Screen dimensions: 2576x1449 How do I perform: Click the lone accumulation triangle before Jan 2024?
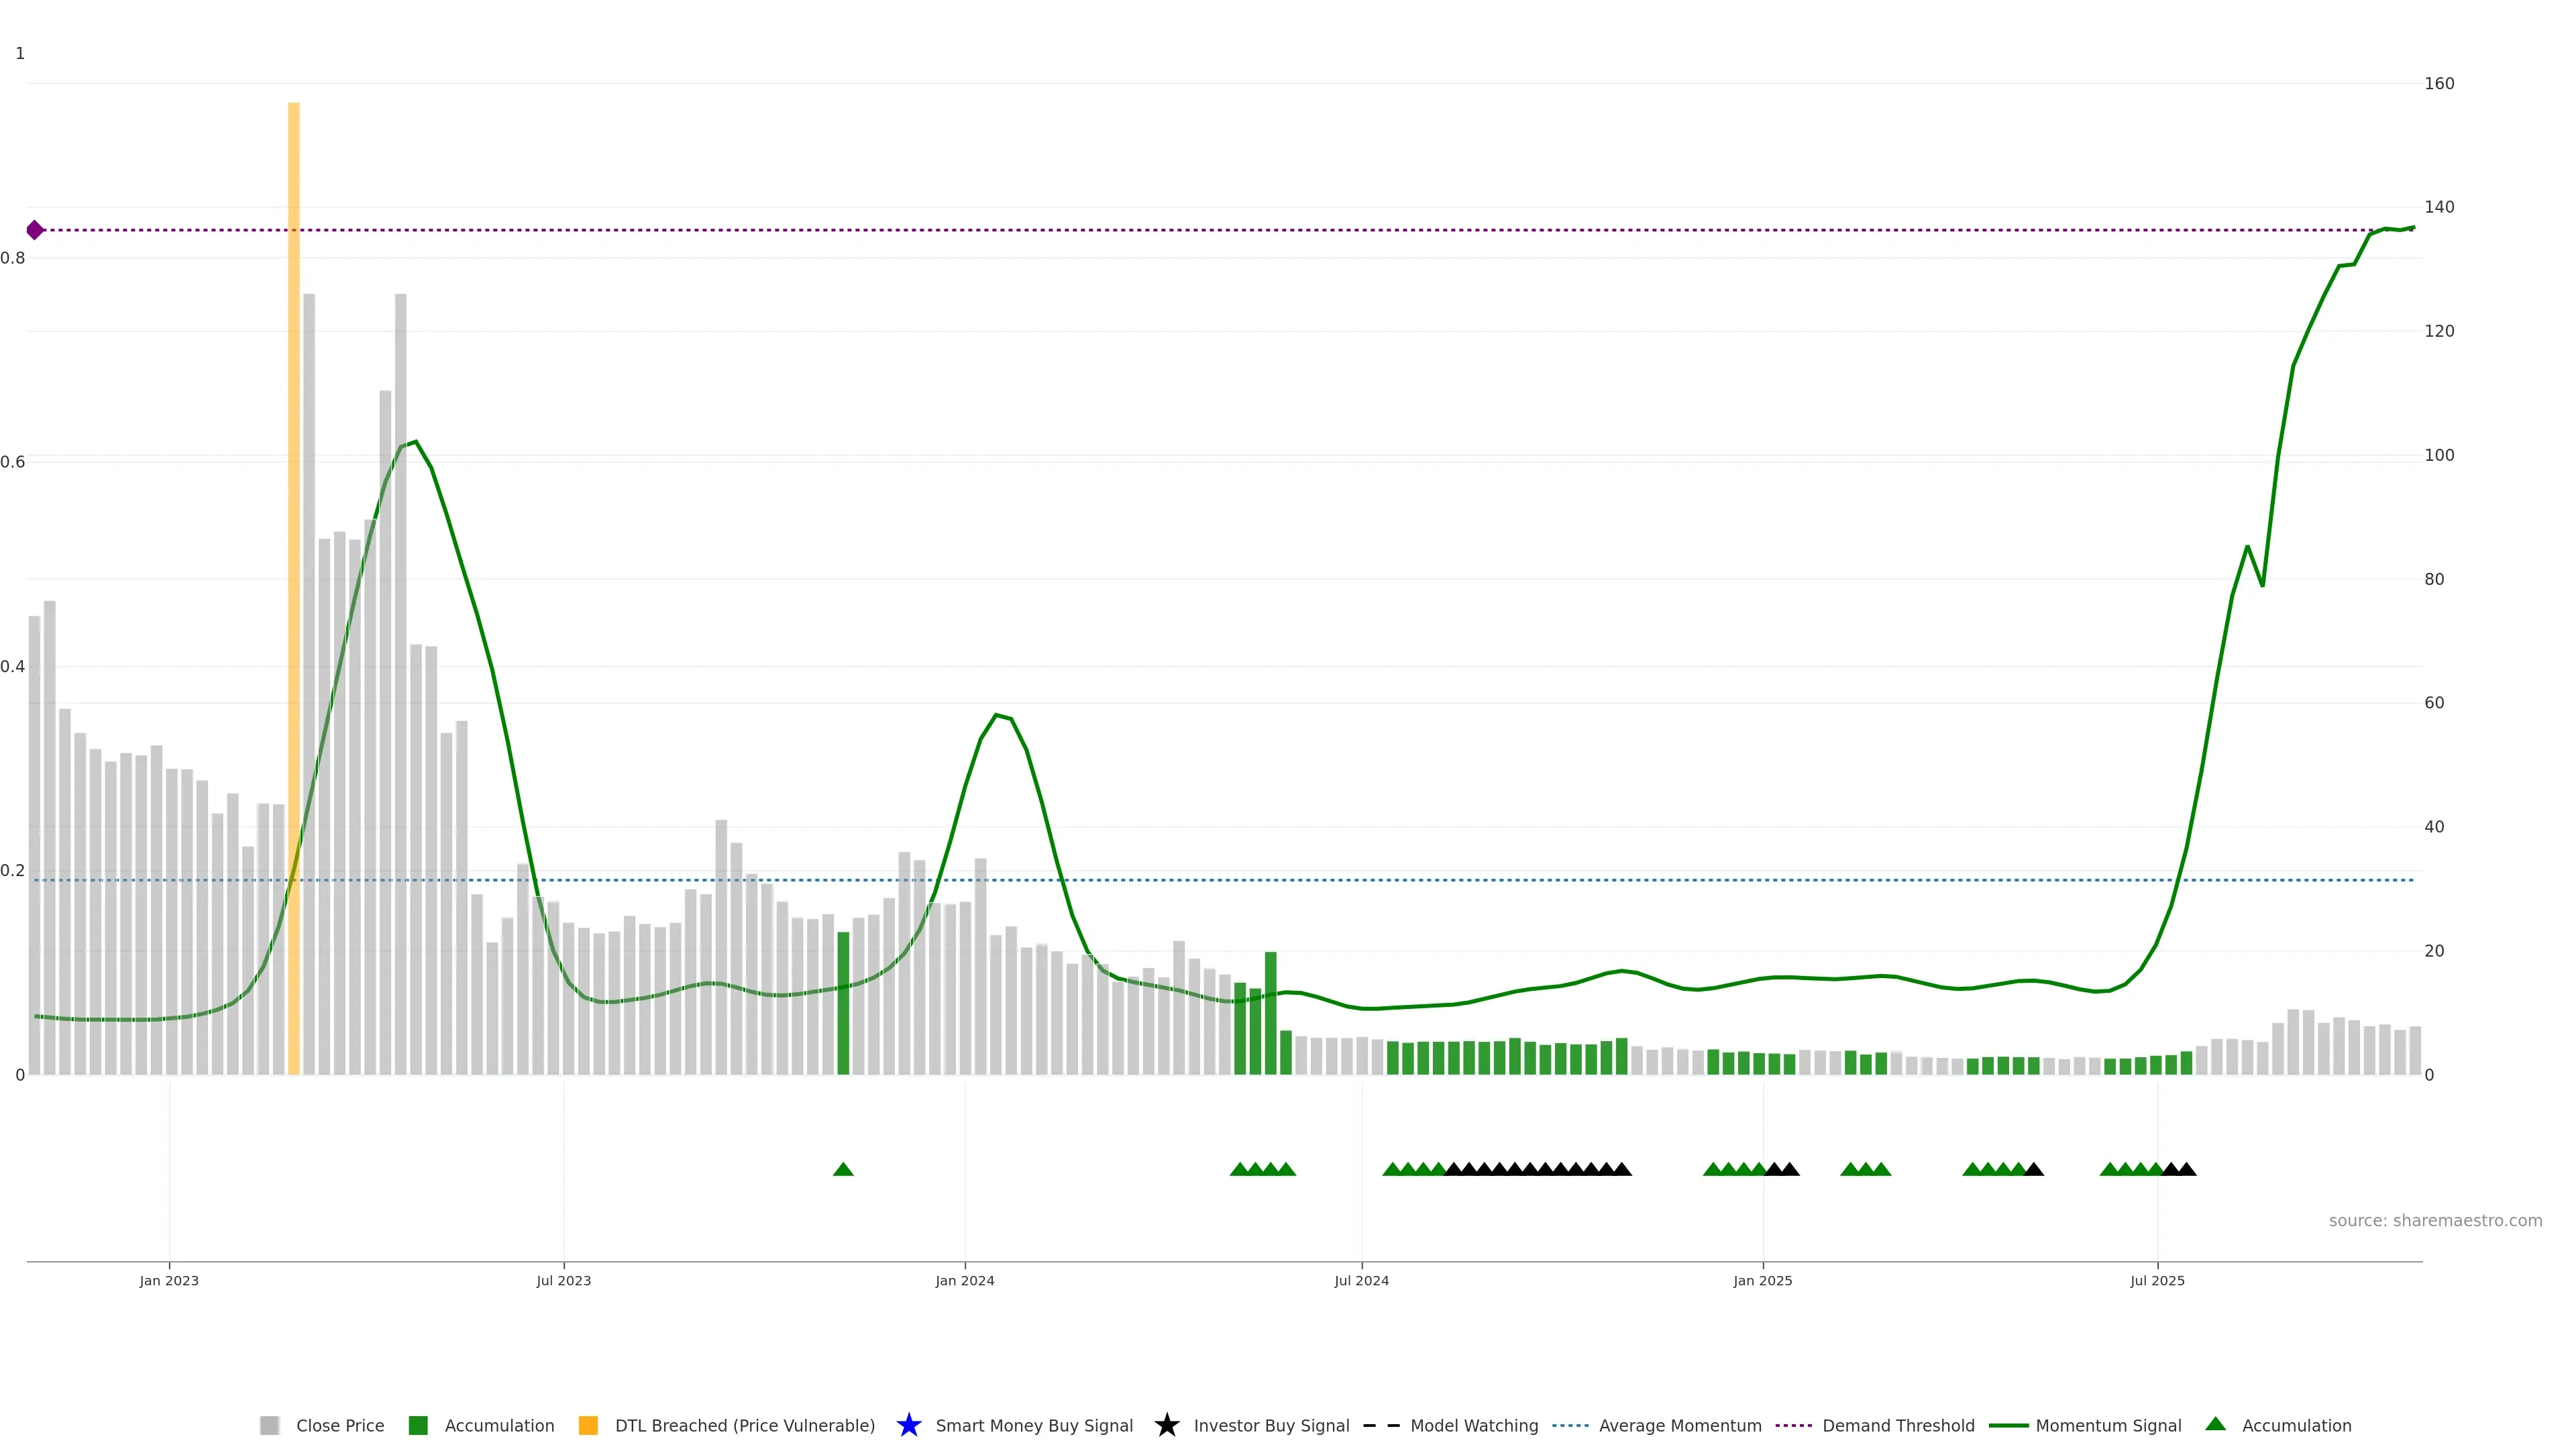coord(843,1169)
